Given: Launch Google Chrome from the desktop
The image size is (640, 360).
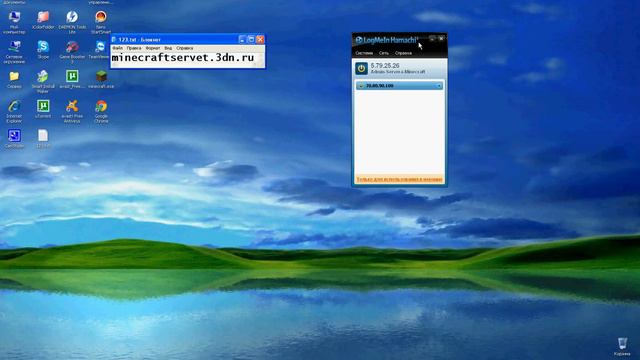Looking at the screenshot, I should pos(101,106).
